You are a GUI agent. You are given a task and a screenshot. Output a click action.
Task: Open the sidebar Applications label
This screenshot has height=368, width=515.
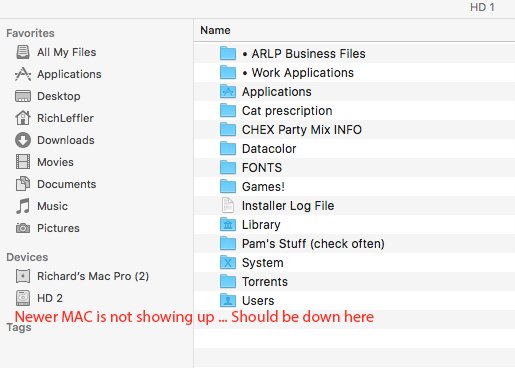[69, 74]
